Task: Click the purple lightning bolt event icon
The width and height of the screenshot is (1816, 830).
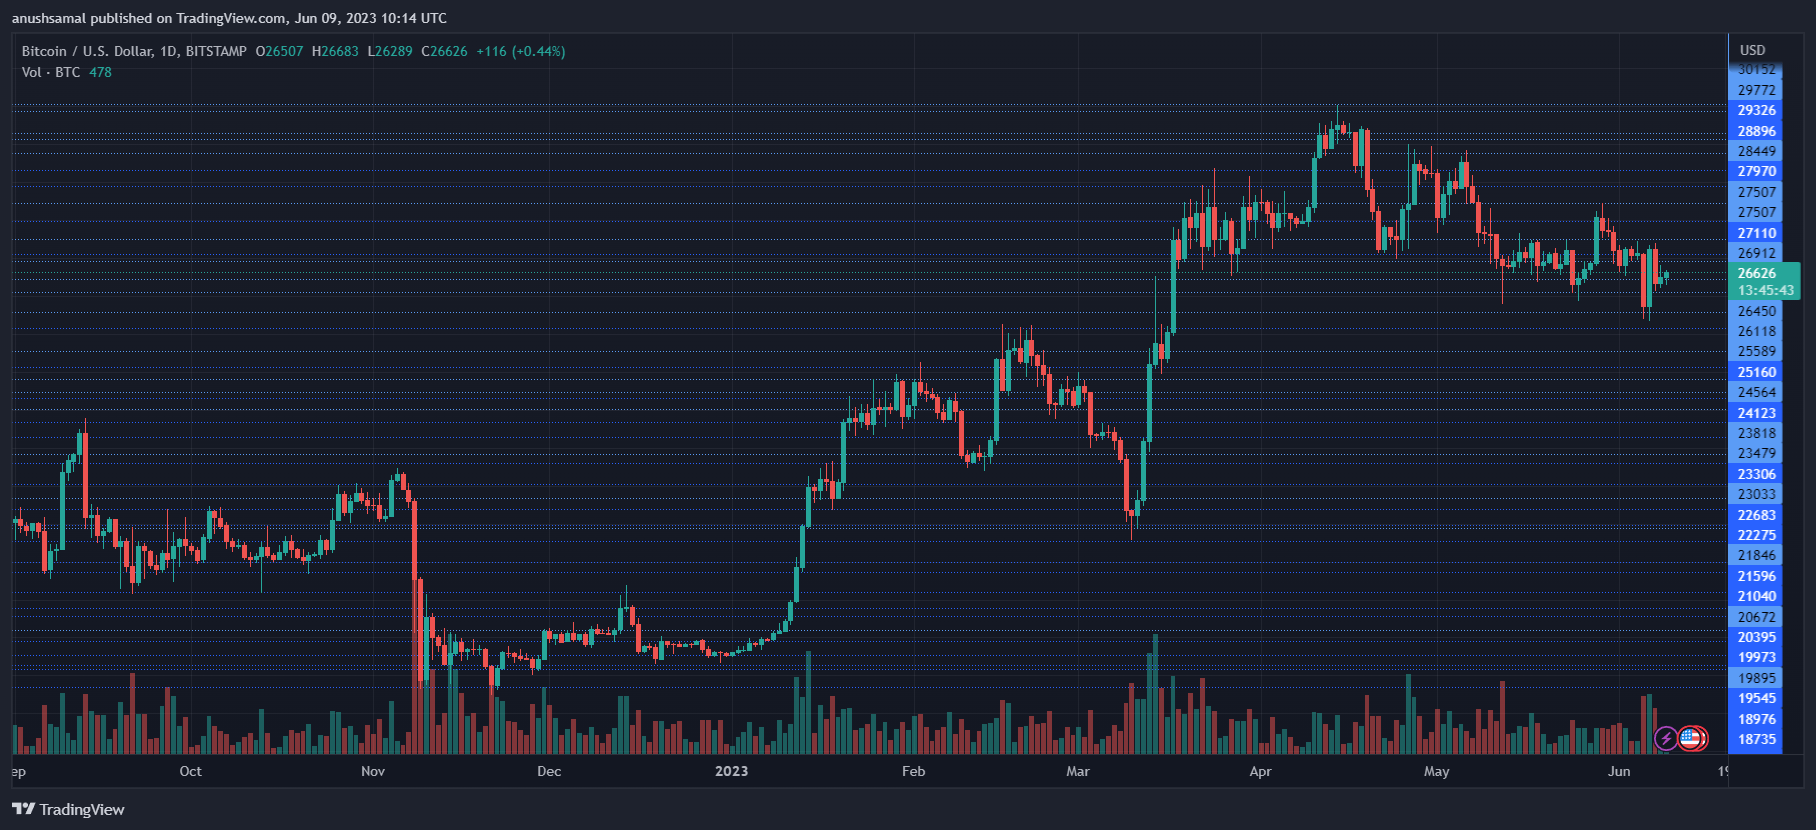Action: pyautogui.click(x=1666, y=739)
